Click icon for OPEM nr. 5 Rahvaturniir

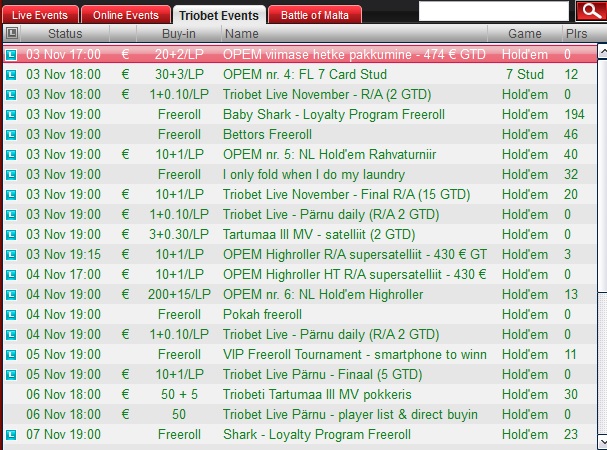point(11,155)
